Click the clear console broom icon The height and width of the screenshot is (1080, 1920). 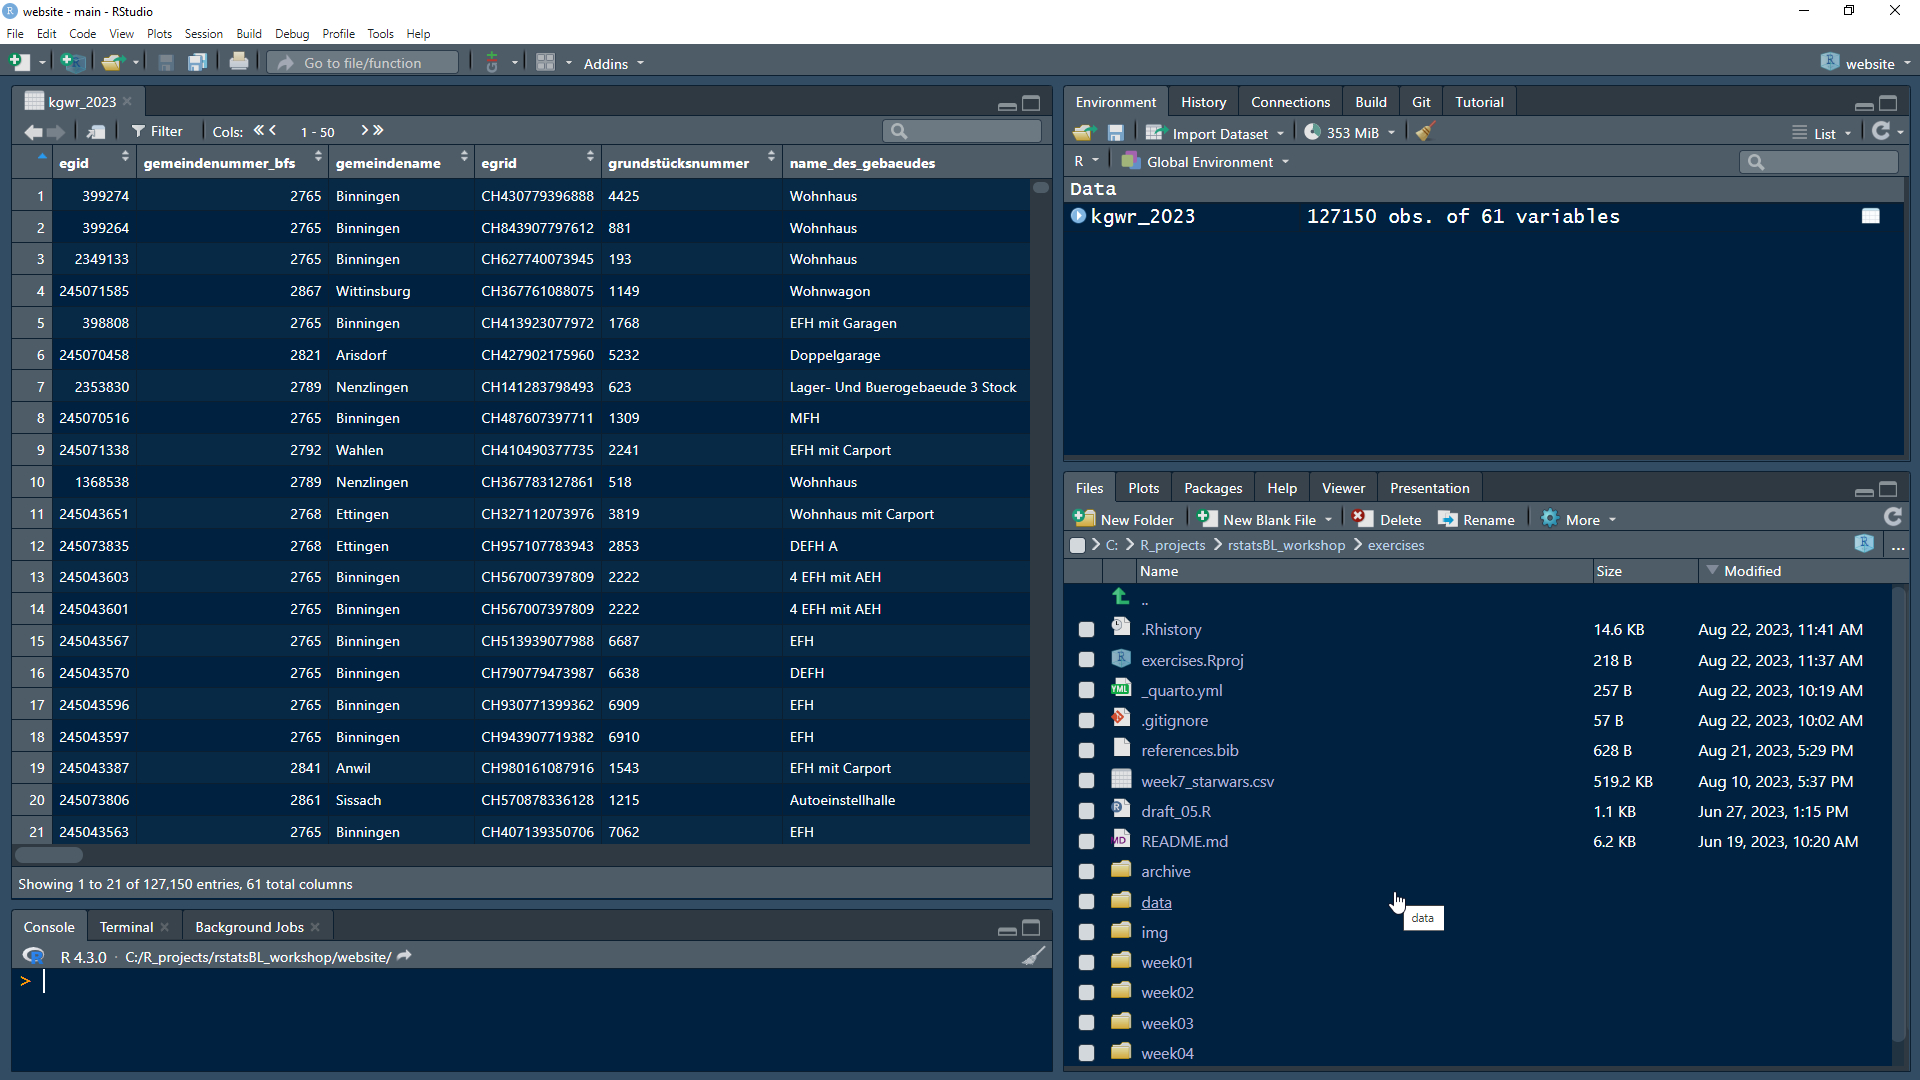[1034, 956]
